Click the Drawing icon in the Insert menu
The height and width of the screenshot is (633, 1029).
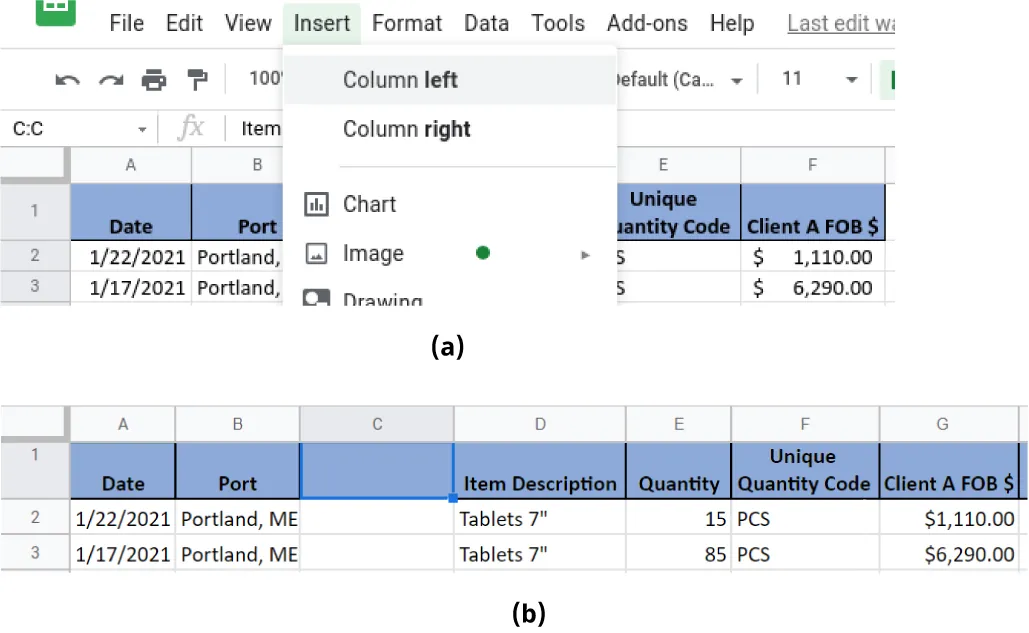point(319,298)
